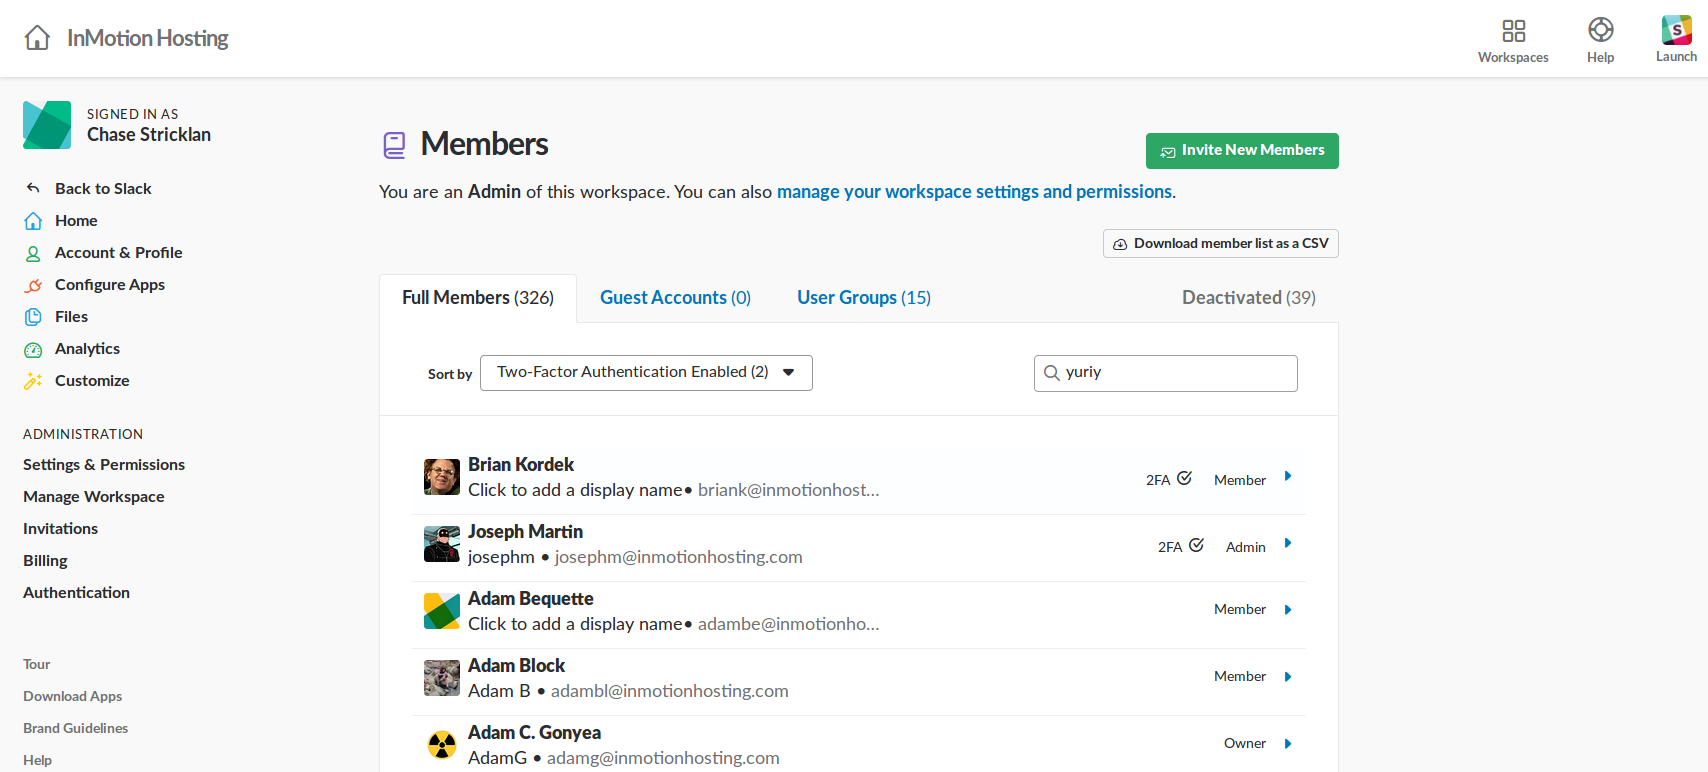The image size is (1708, 772).
Task: Expand Adam C. Gonyea's Owner options arrow
Action: click(1288, 744)
